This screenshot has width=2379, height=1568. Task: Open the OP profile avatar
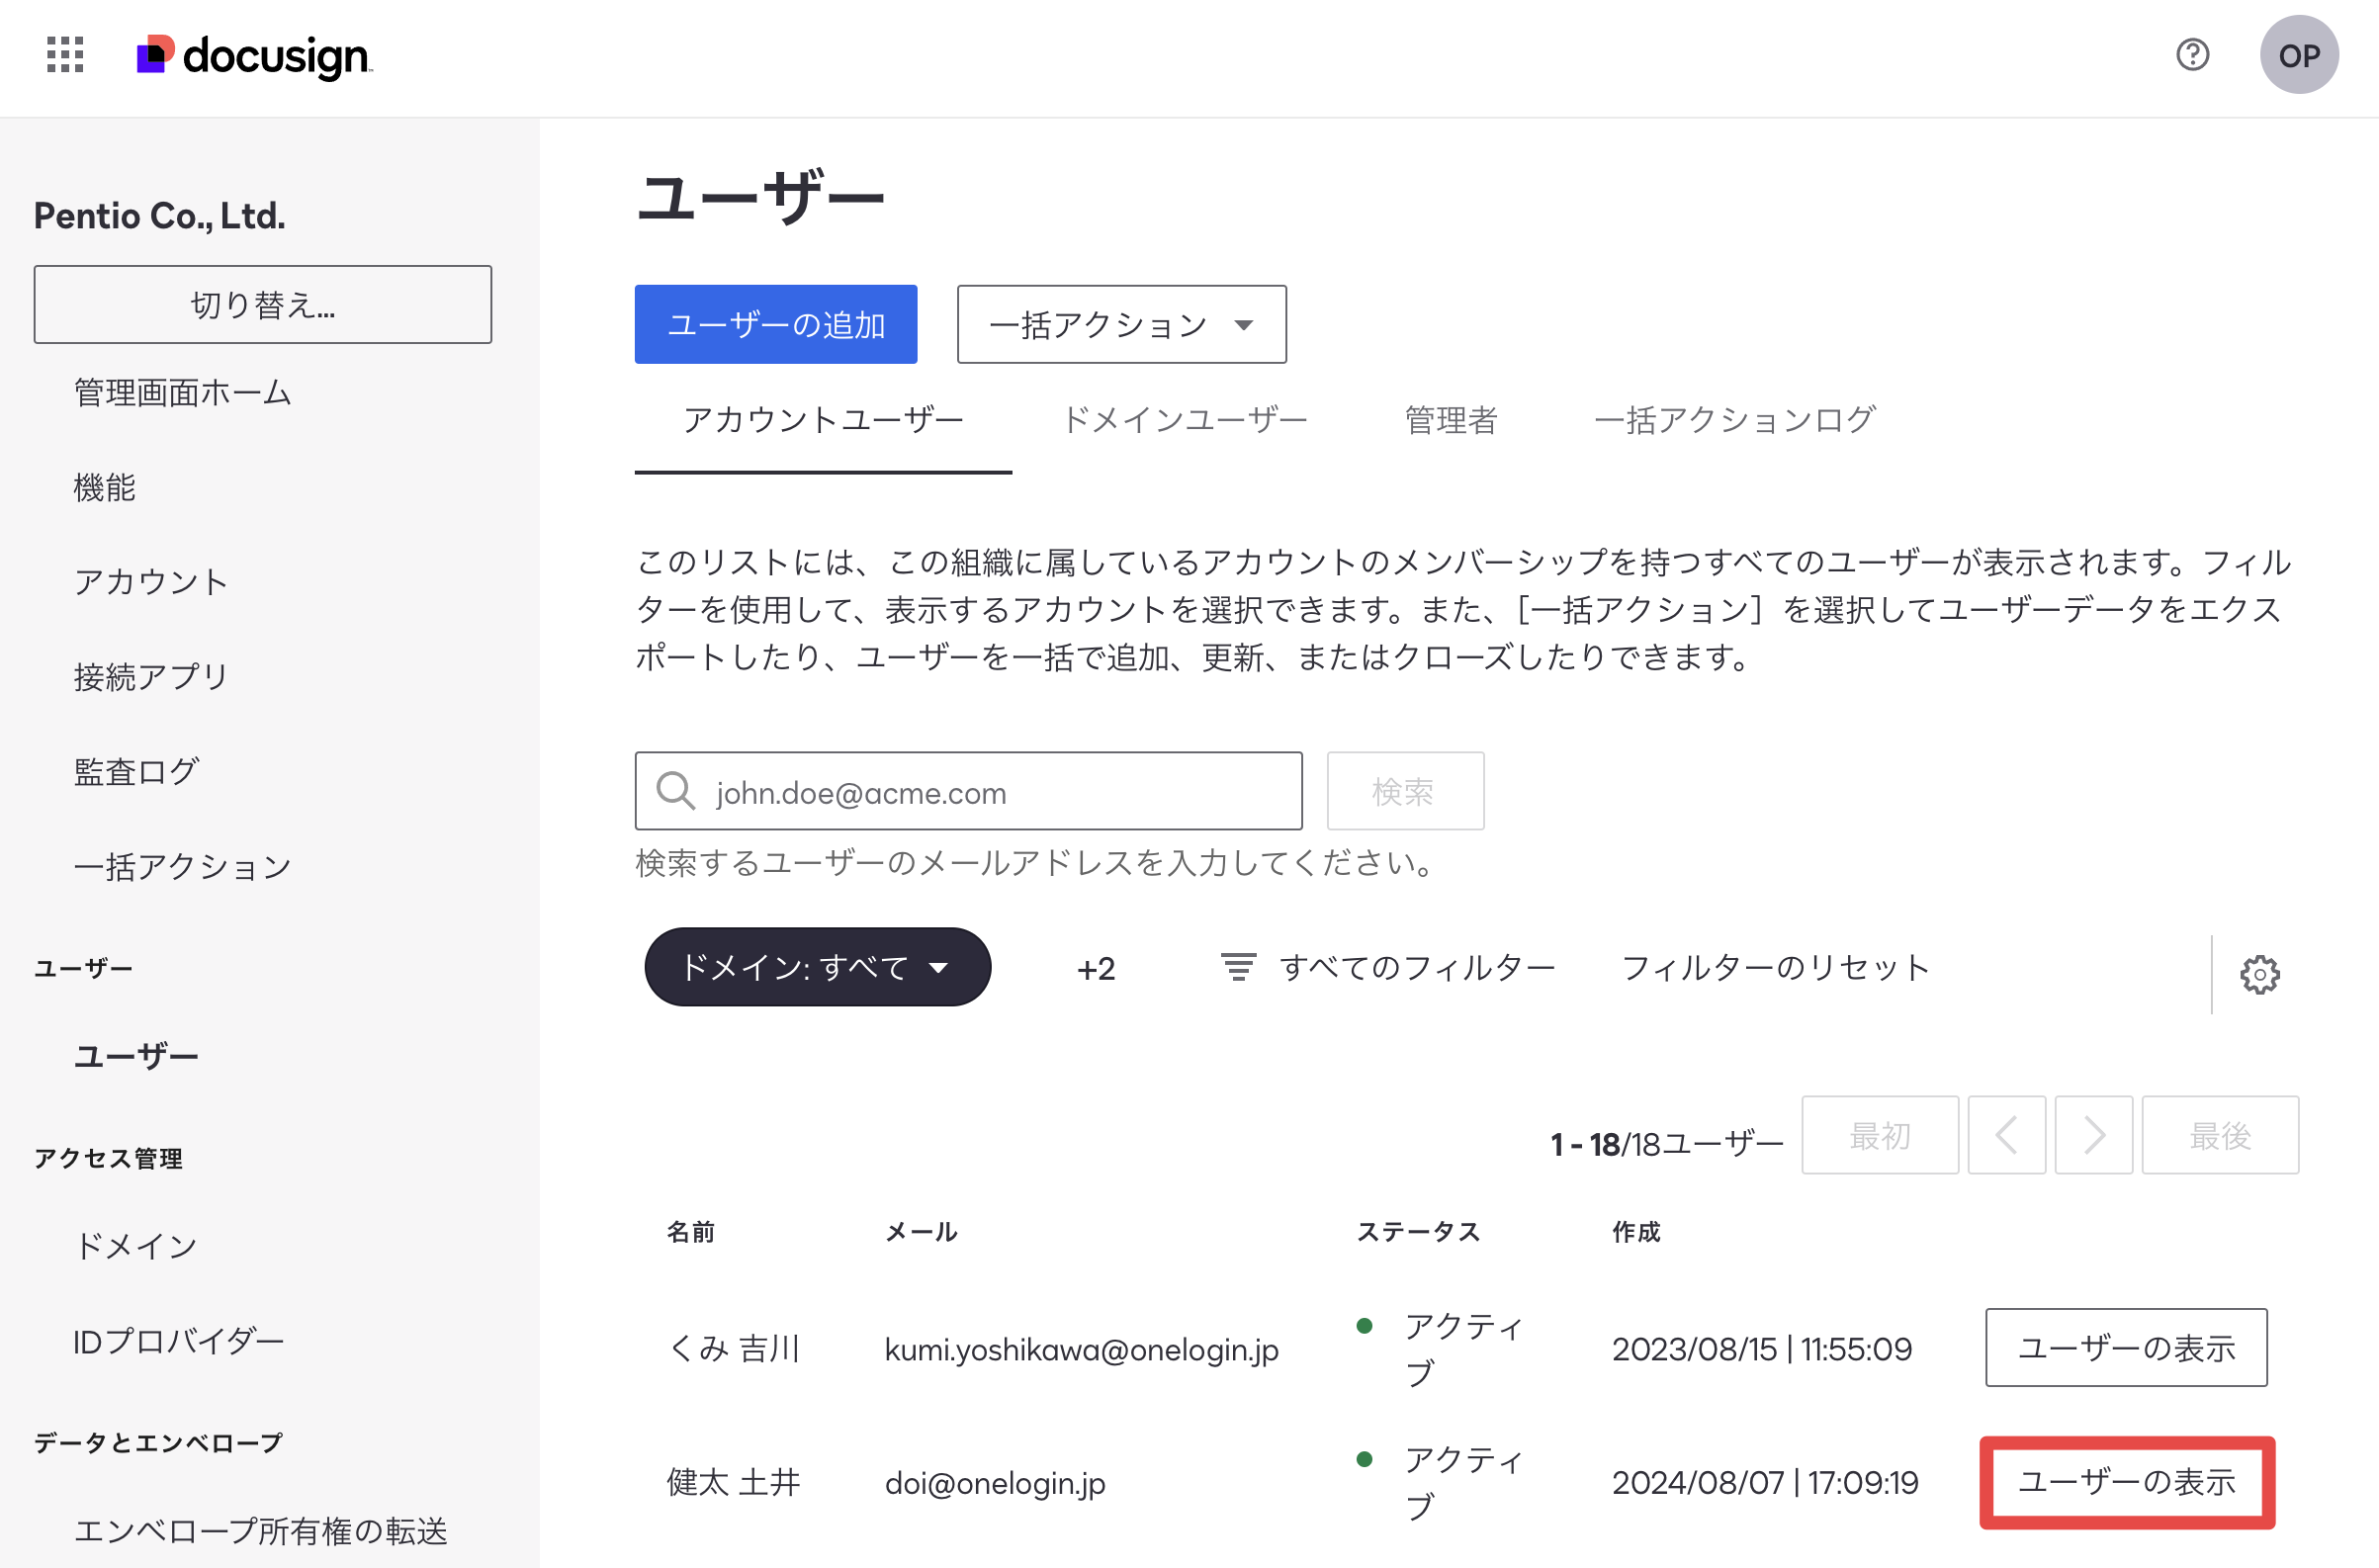click(2298, 55)
